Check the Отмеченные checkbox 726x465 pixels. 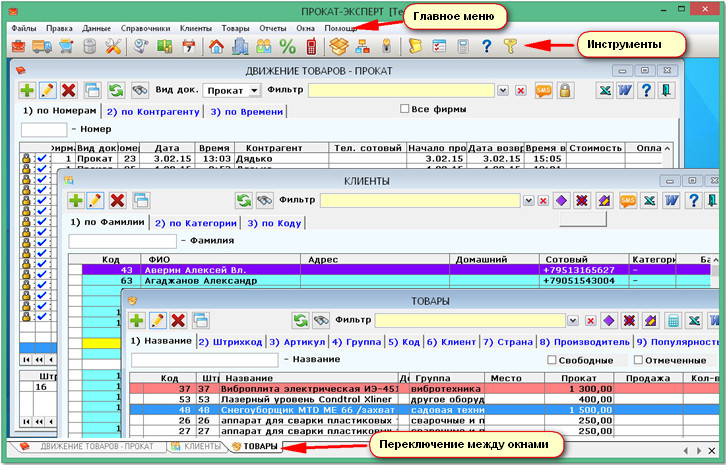[638, 360]
